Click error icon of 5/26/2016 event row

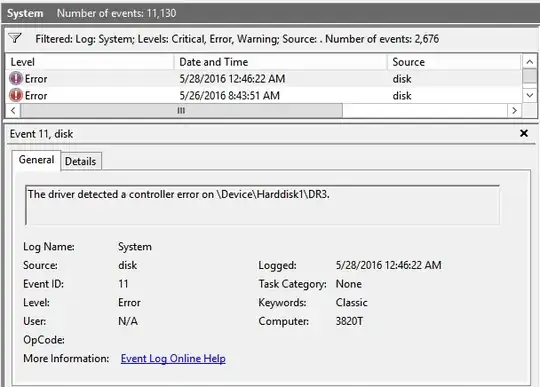15,95
